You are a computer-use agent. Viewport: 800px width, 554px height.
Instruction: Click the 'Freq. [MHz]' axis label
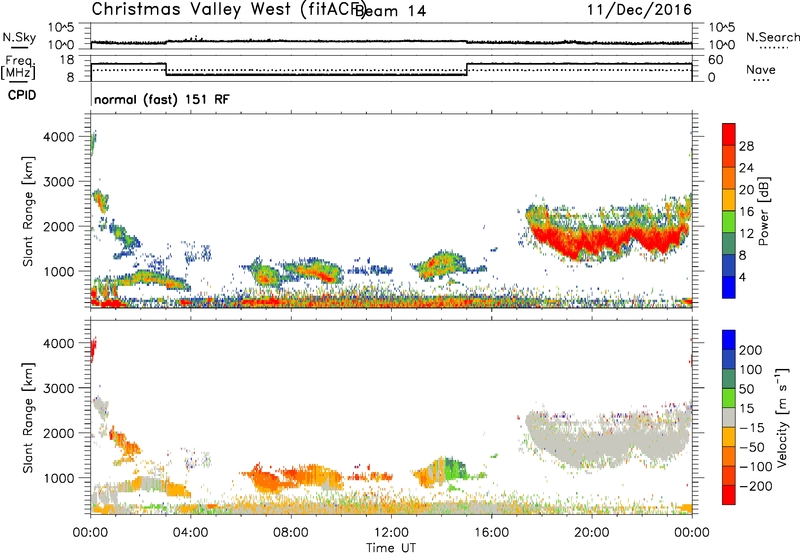18,67
